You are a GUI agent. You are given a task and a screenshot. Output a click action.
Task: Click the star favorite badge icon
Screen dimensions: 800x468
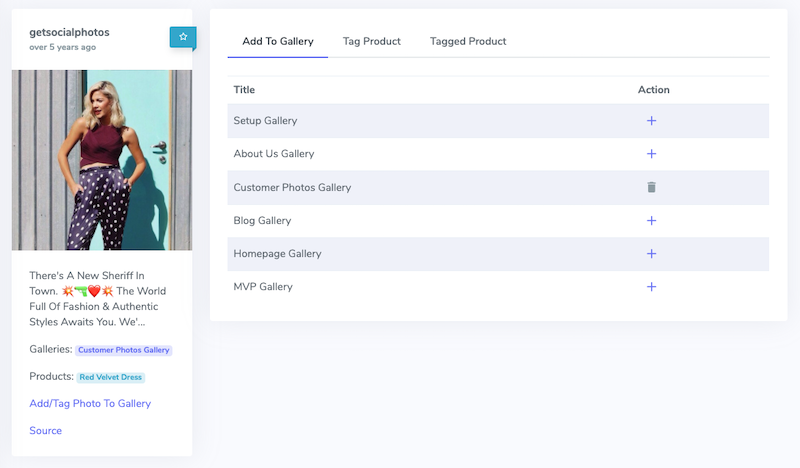183,37
